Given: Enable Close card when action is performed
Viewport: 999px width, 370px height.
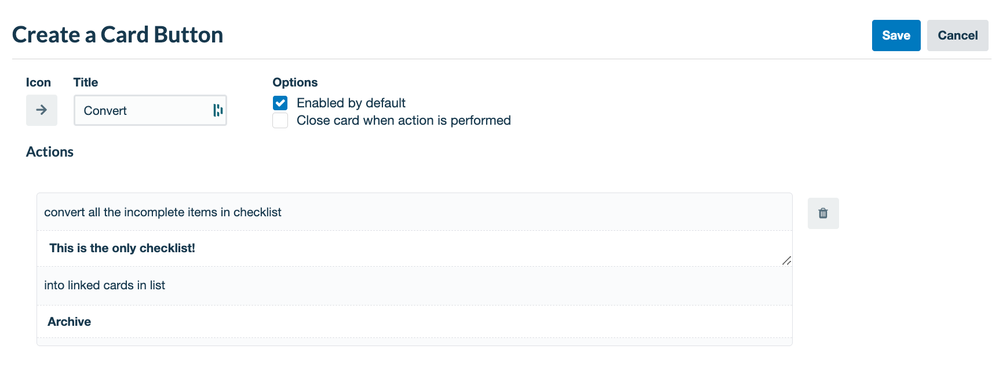Looking at the screenshot, I should click(280, 120).
